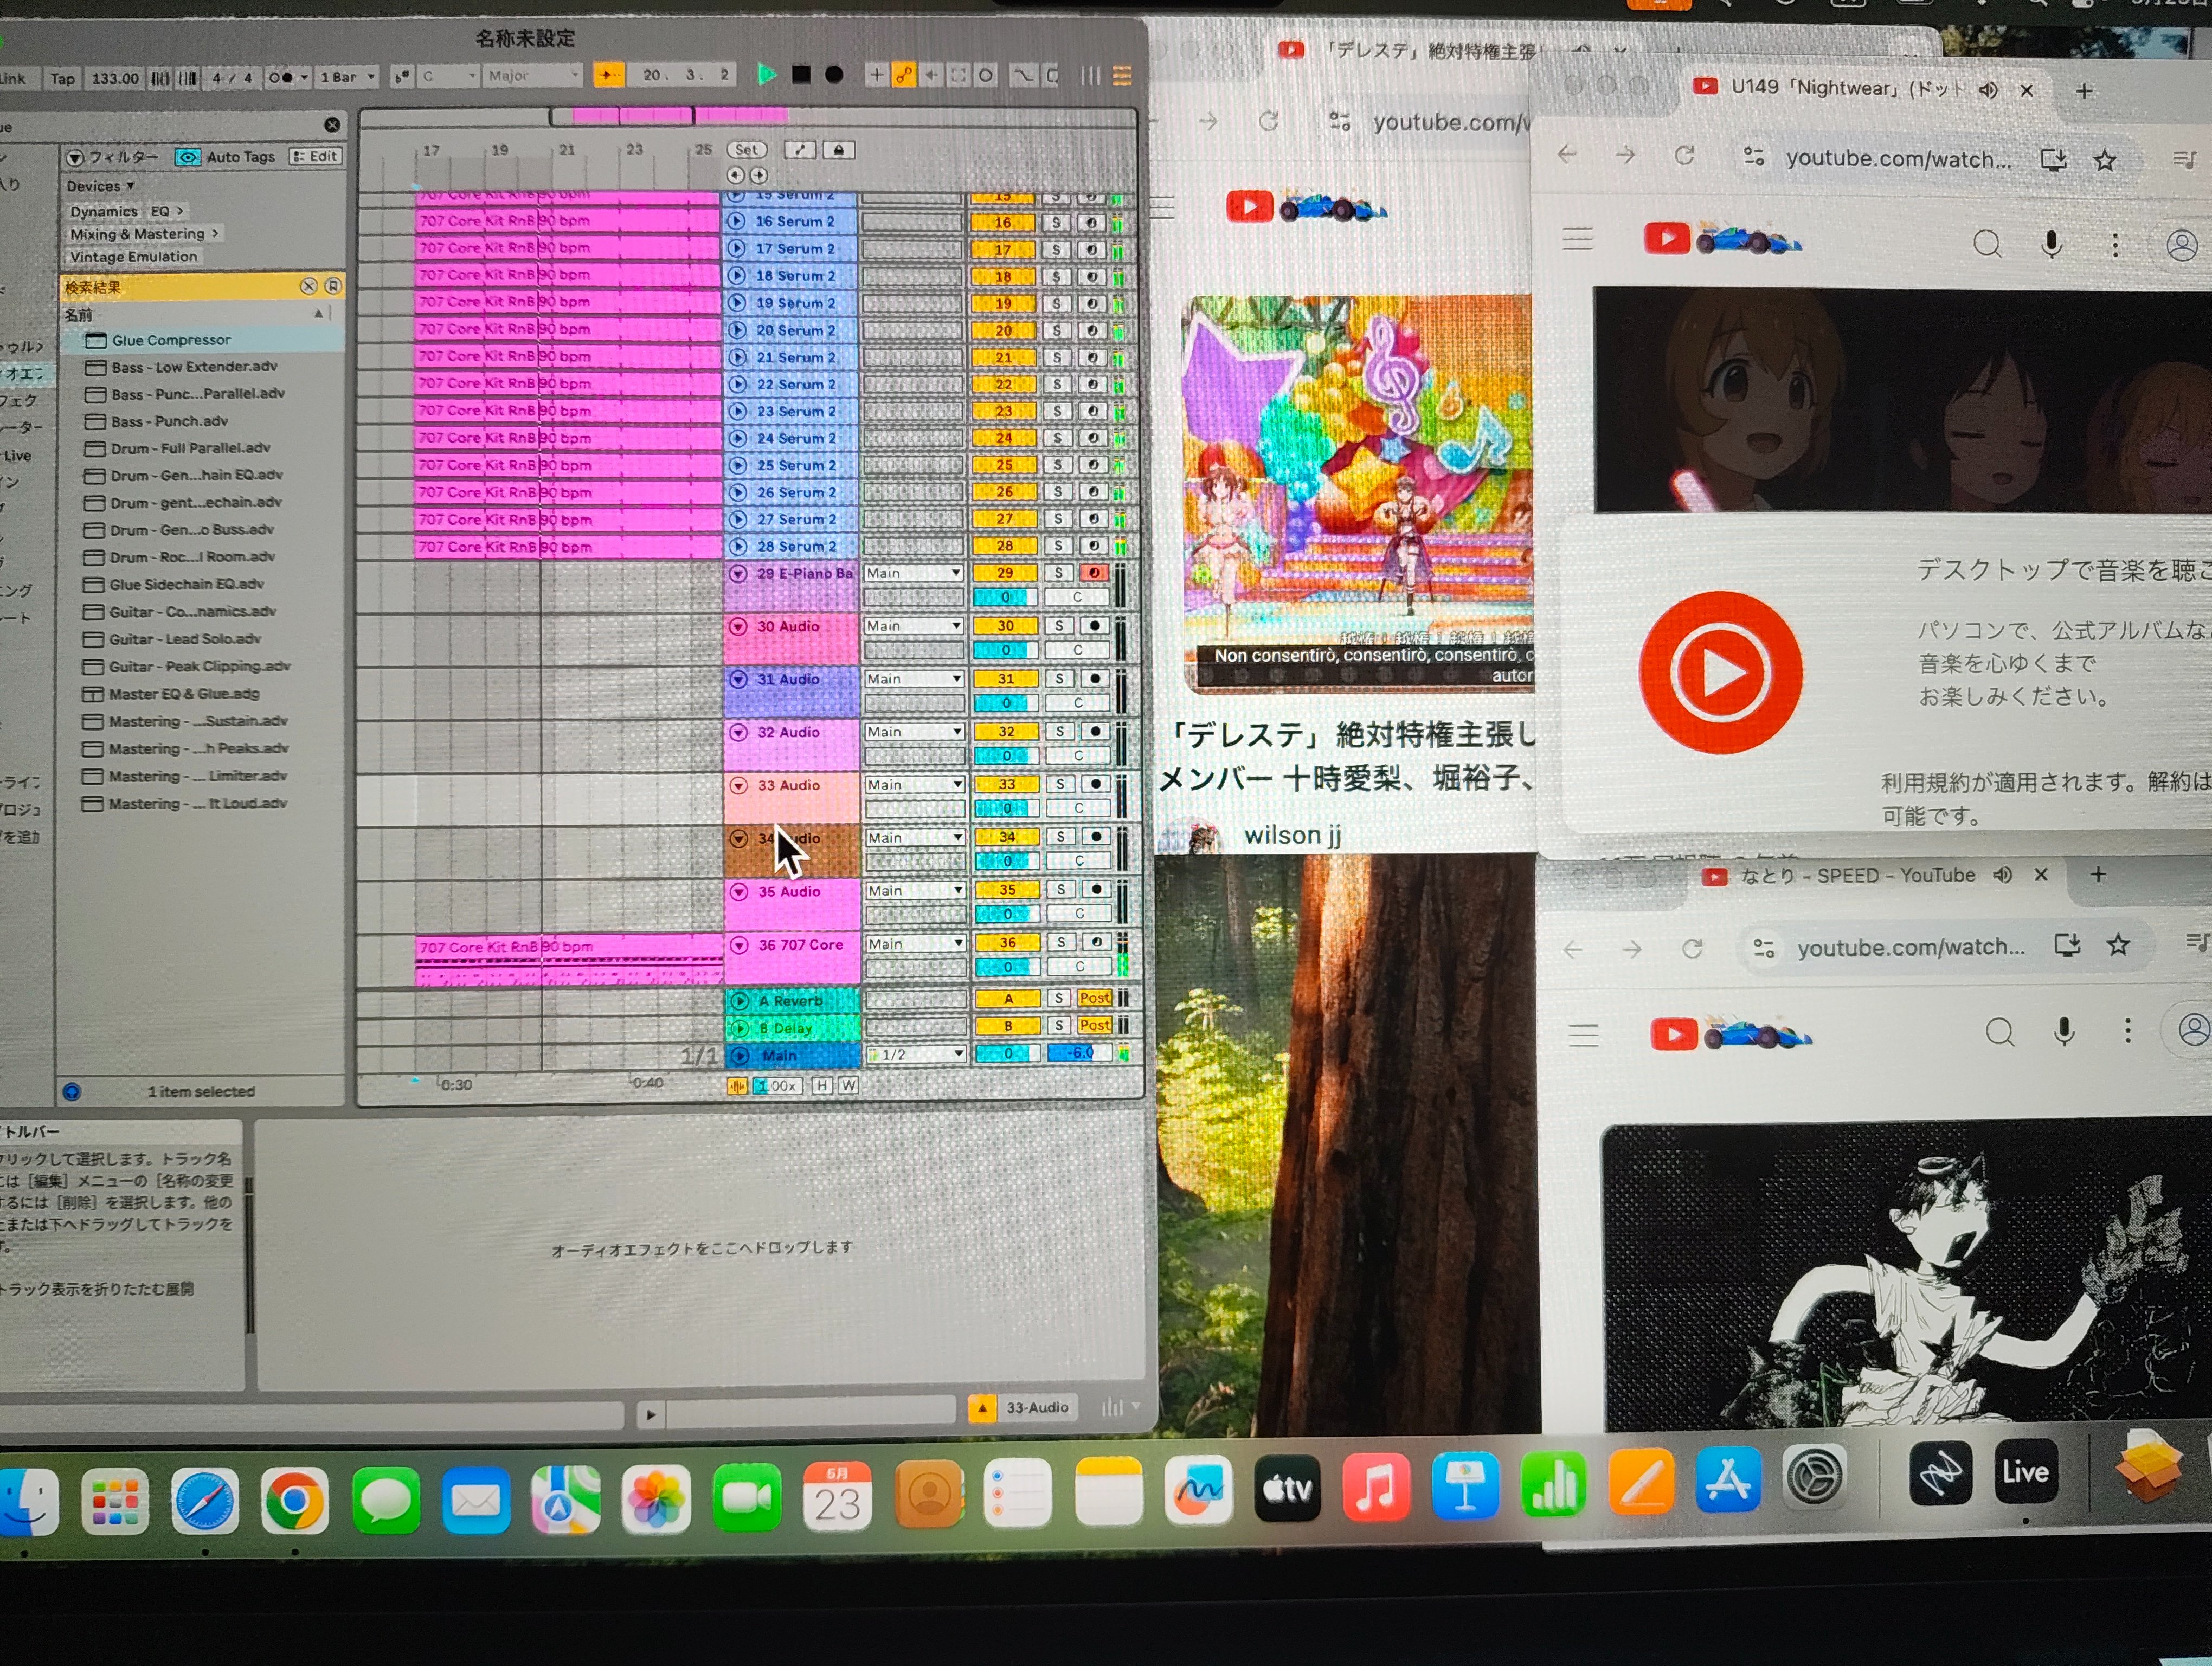Clear the browser search with X icon
The image size is (2212, 1666).
pyautogui.click(x=332, y=125)
